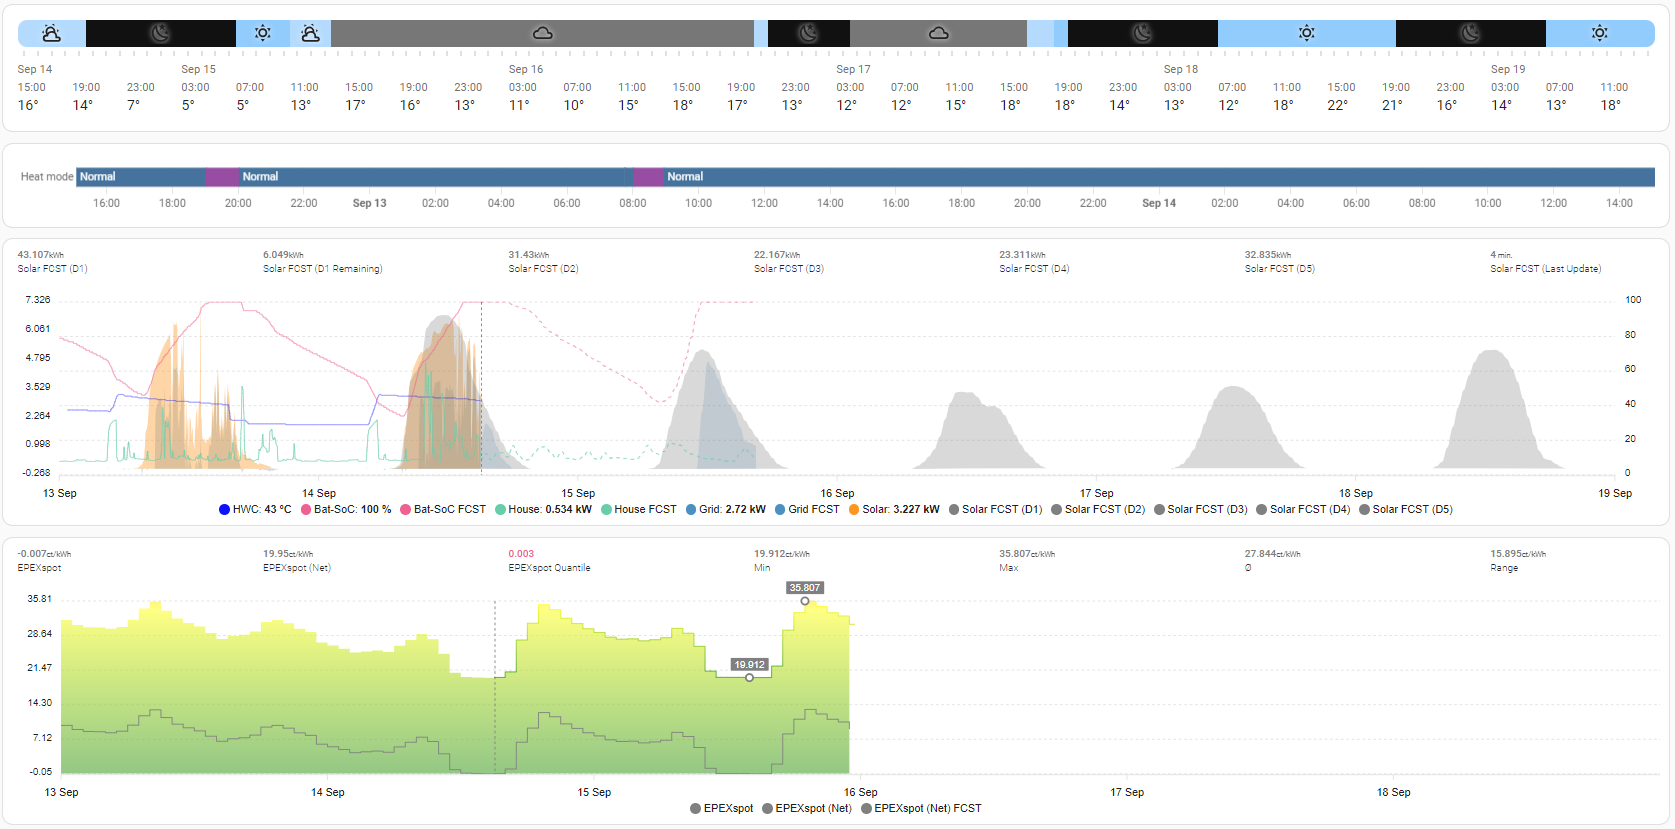Toggle the Grid 2.72 kW legend entry
The width and height of the screenshot is (1675, 829).
click(x=725, y=509)
